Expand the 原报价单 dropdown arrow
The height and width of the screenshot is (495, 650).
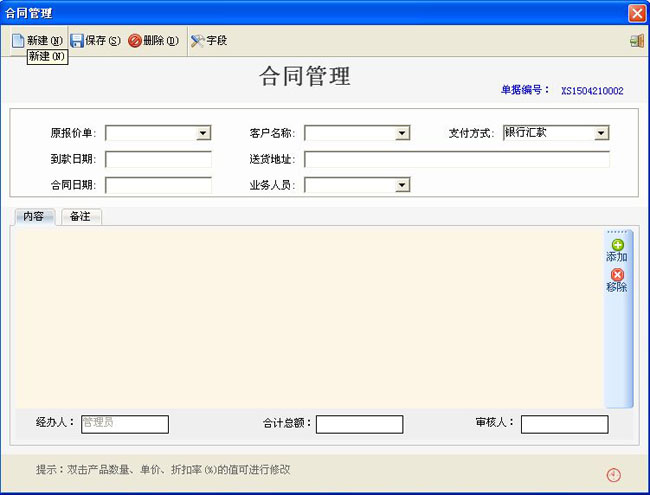click(203, 133)
